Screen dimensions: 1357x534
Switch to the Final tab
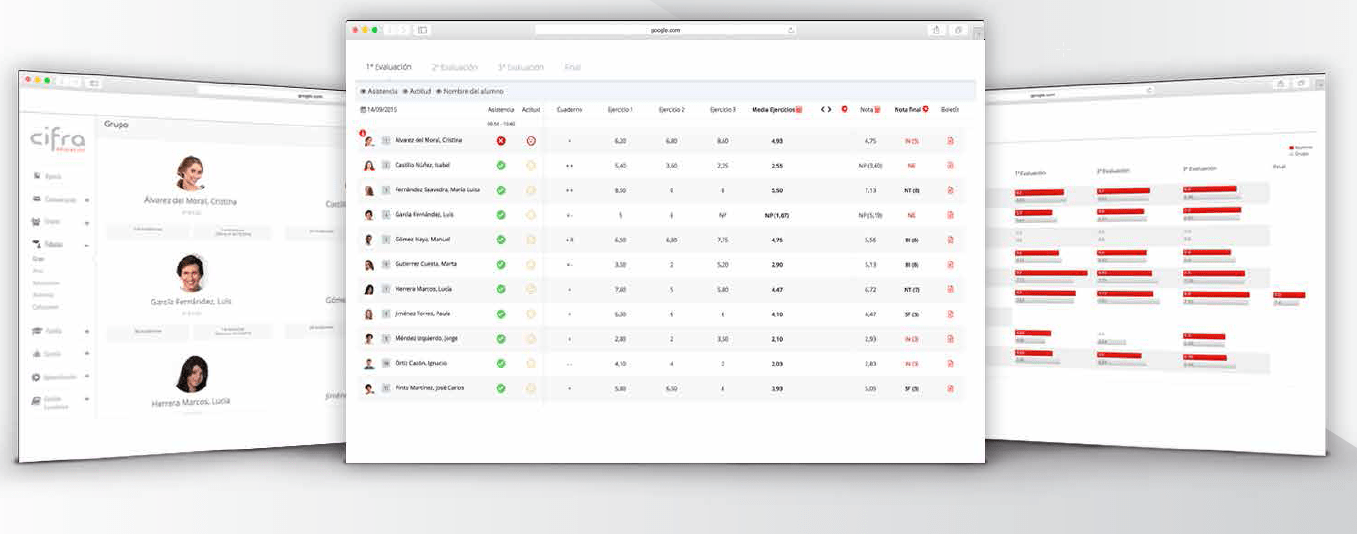click(x=572, y=67)
